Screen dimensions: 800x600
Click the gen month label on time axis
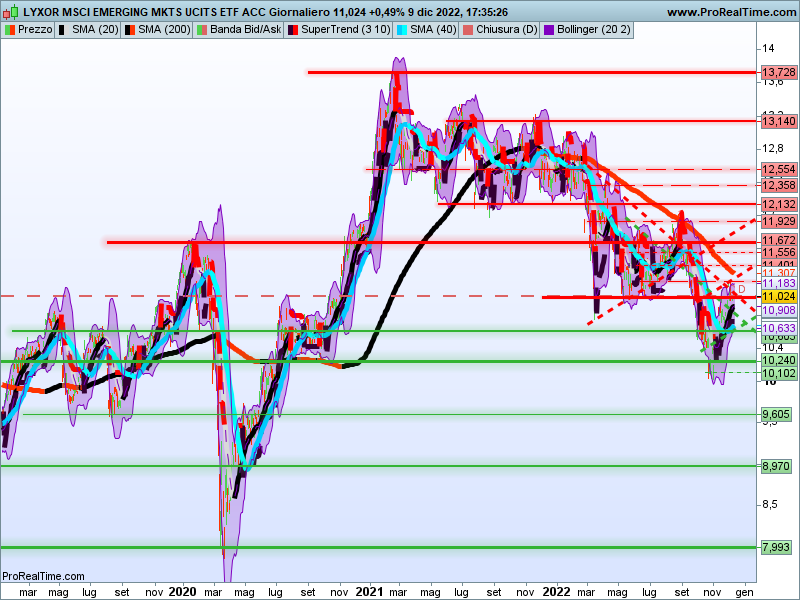pyautogui.click(x=744, y=592)
